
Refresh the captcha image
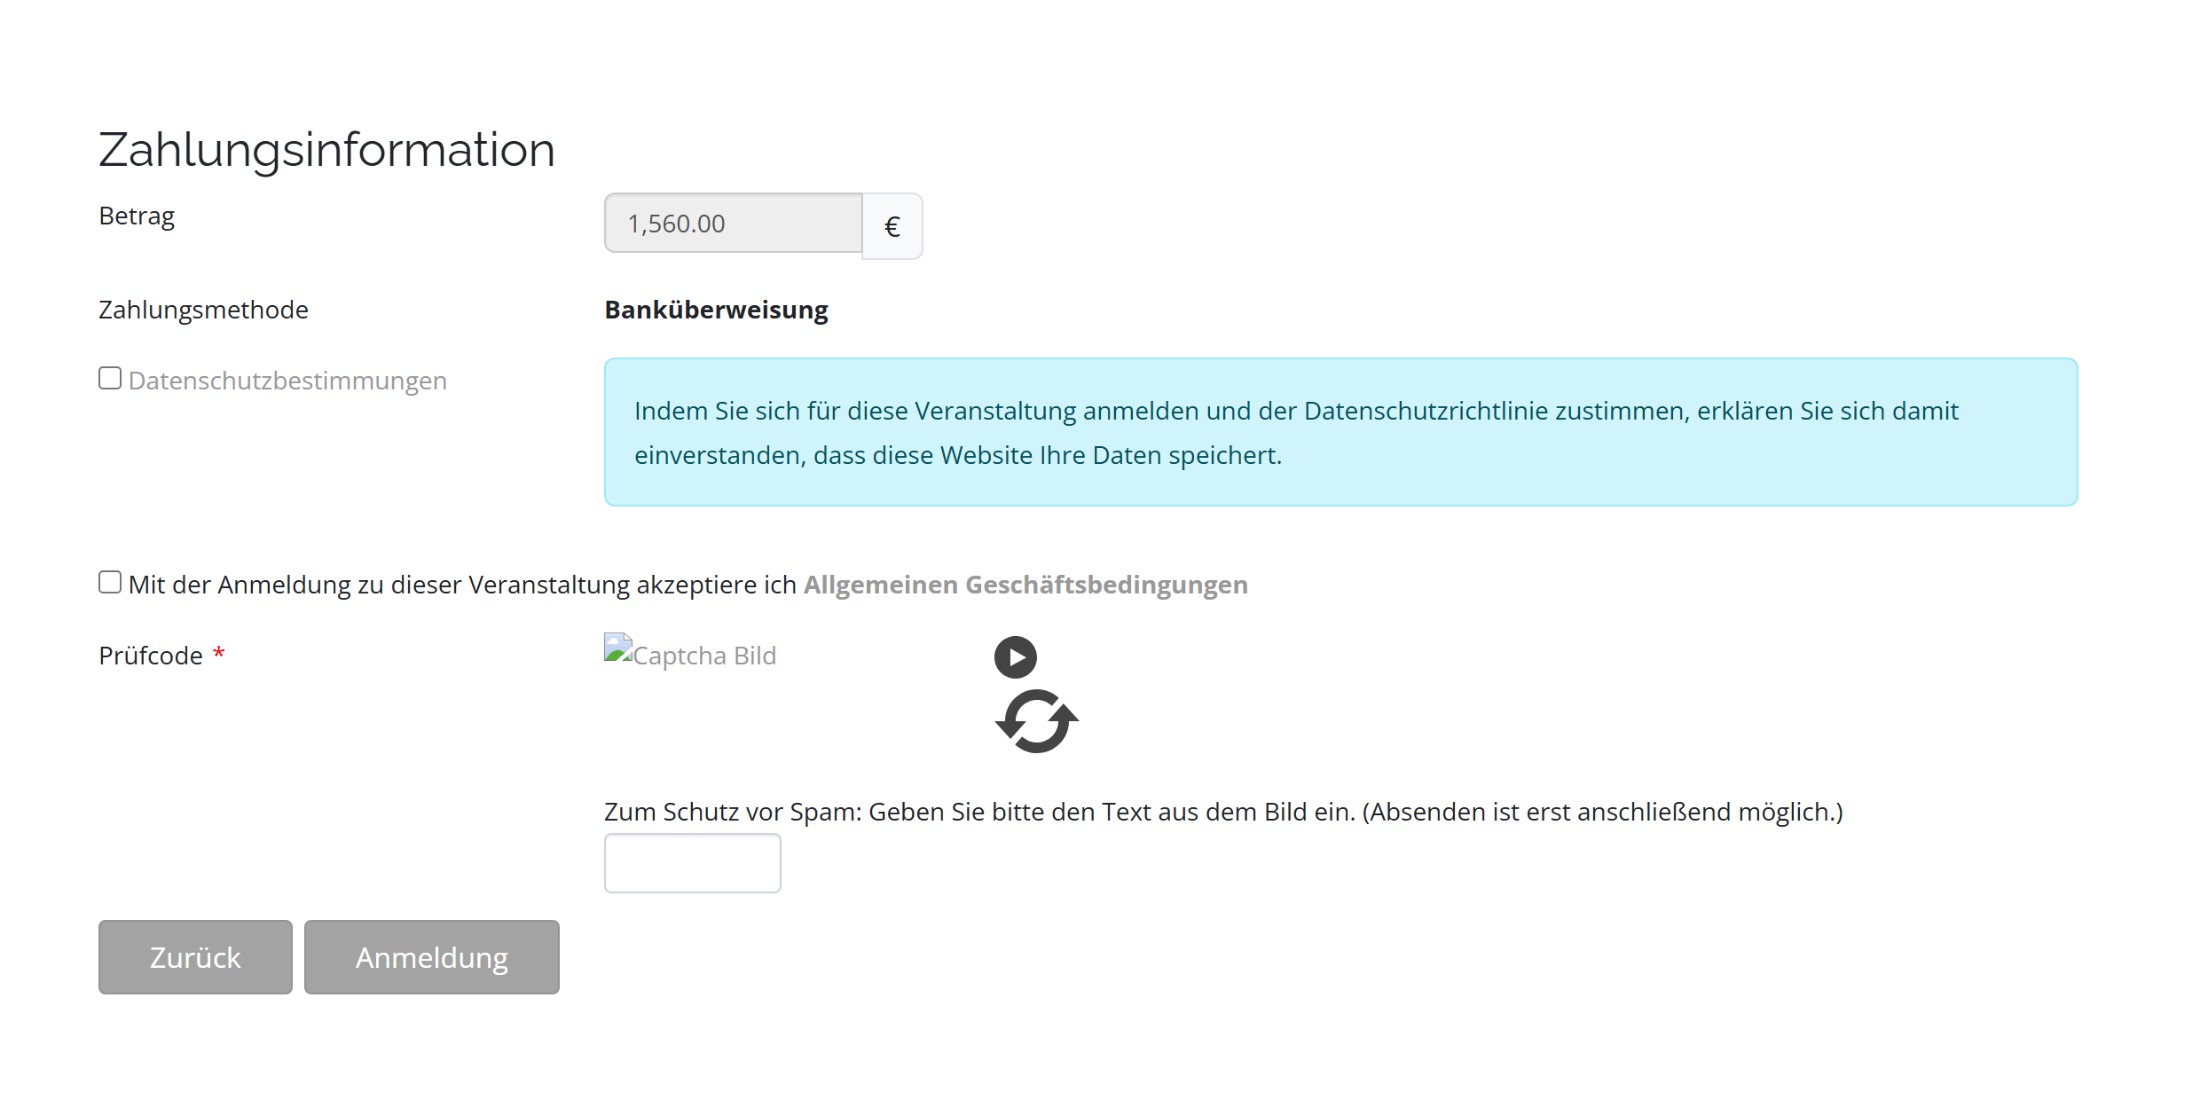tap(1036, 721)
